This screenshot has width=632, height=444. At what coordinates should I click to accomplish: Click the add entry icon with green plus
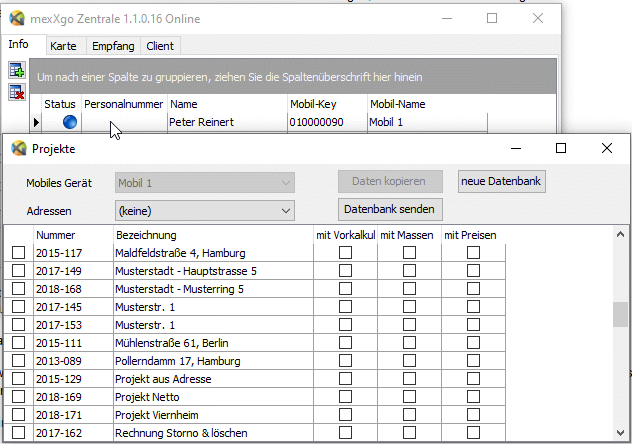point(16,70)
